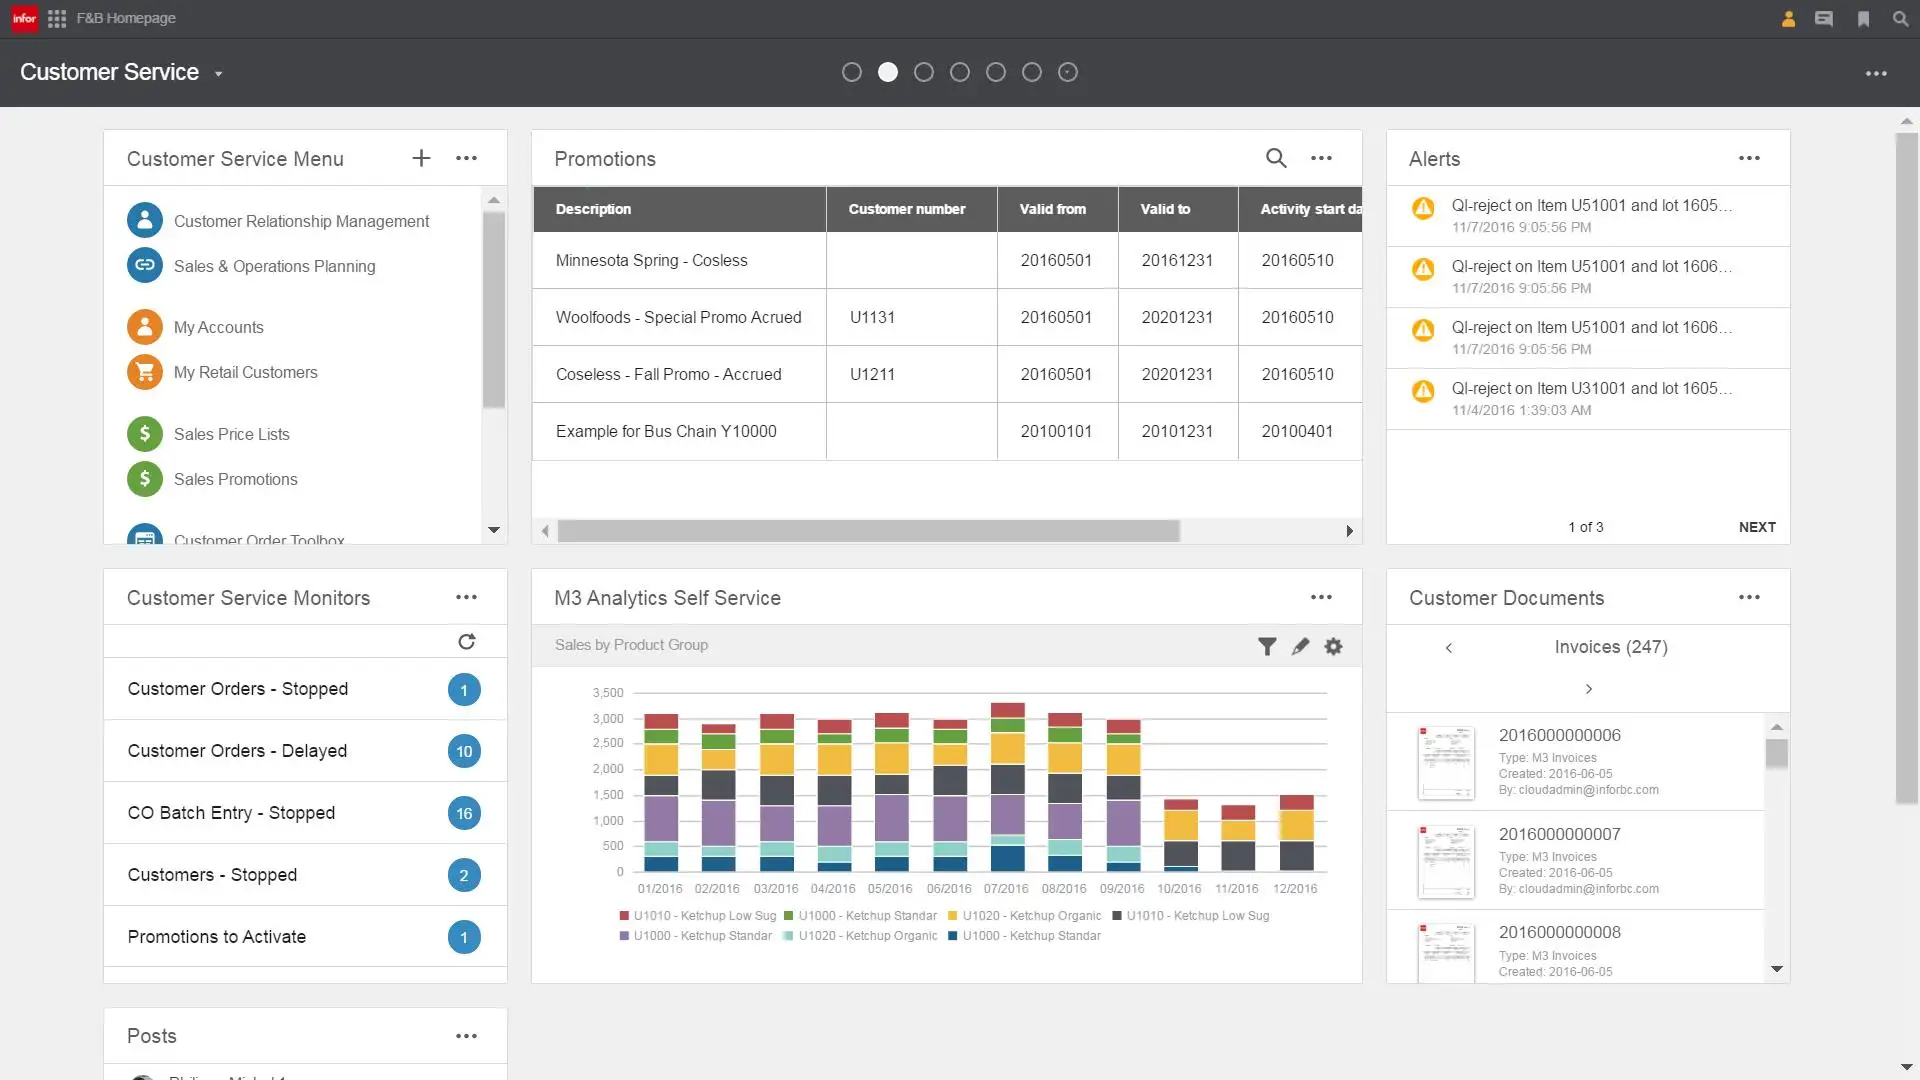Open the bookmark icon in top bar
The height and width of the screenshot is (1080, 1920).
tap(1863, 18)
